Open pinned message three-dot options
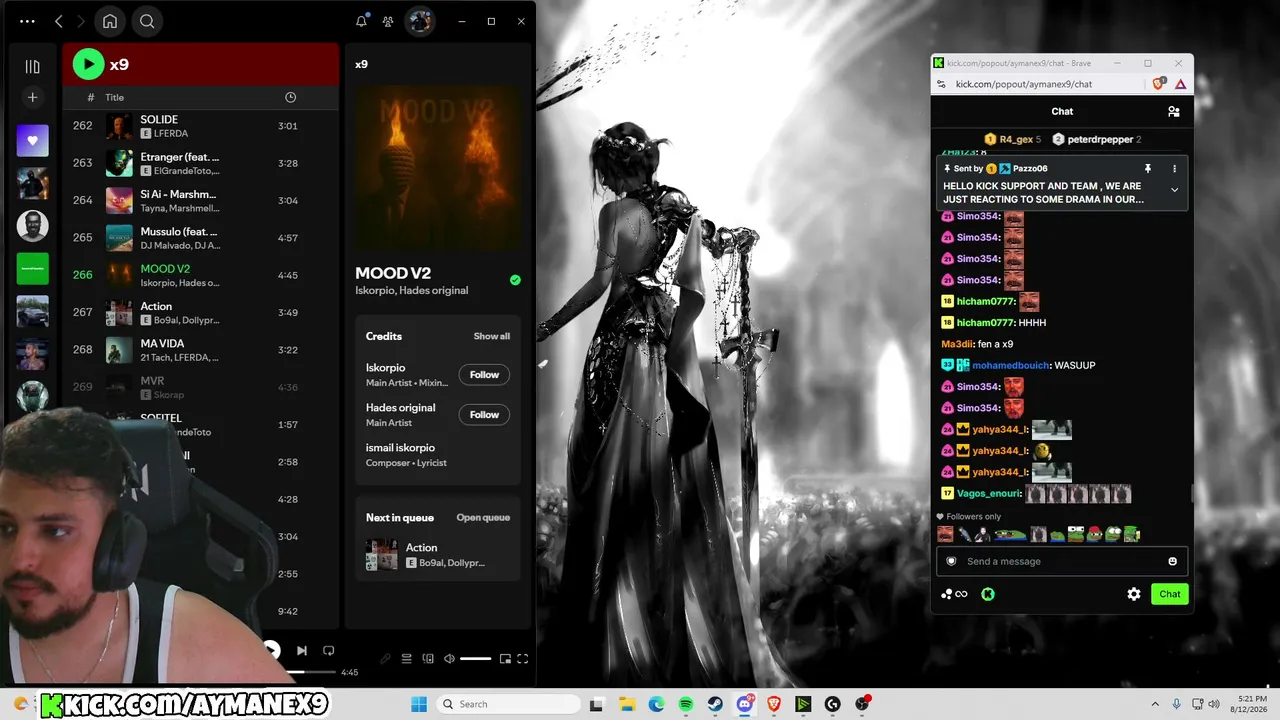 [x=1174, y=169]
